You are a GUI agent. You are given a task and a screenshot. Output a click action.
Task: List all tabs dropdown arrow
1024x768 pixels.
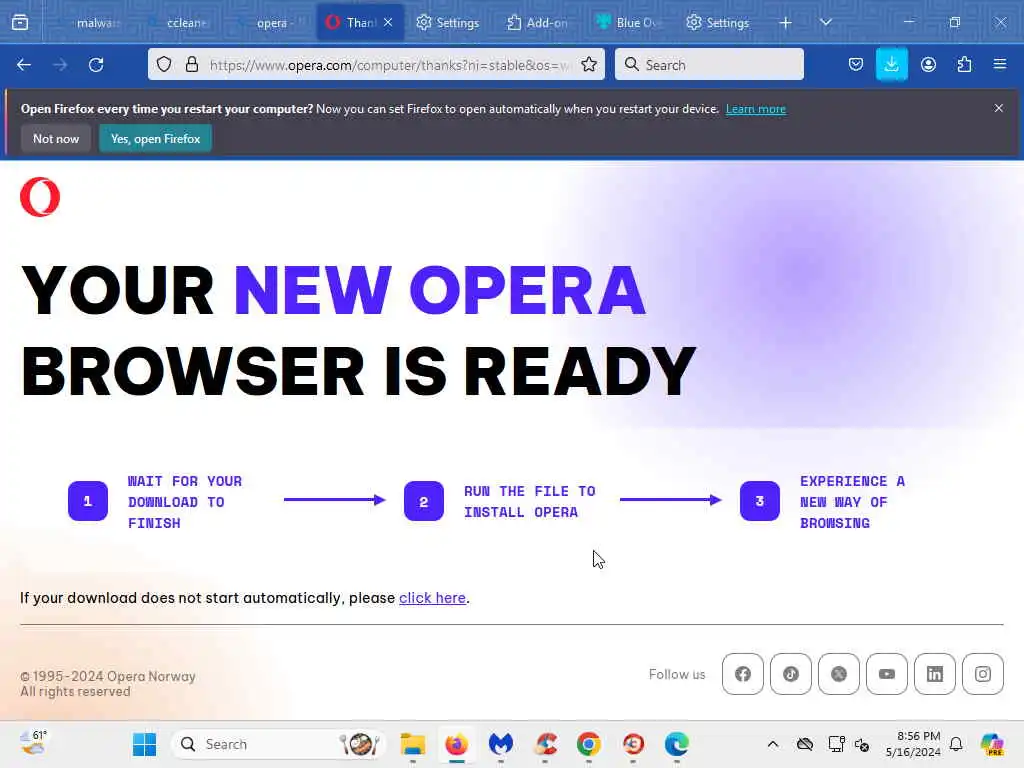click(x=826, y=23)
